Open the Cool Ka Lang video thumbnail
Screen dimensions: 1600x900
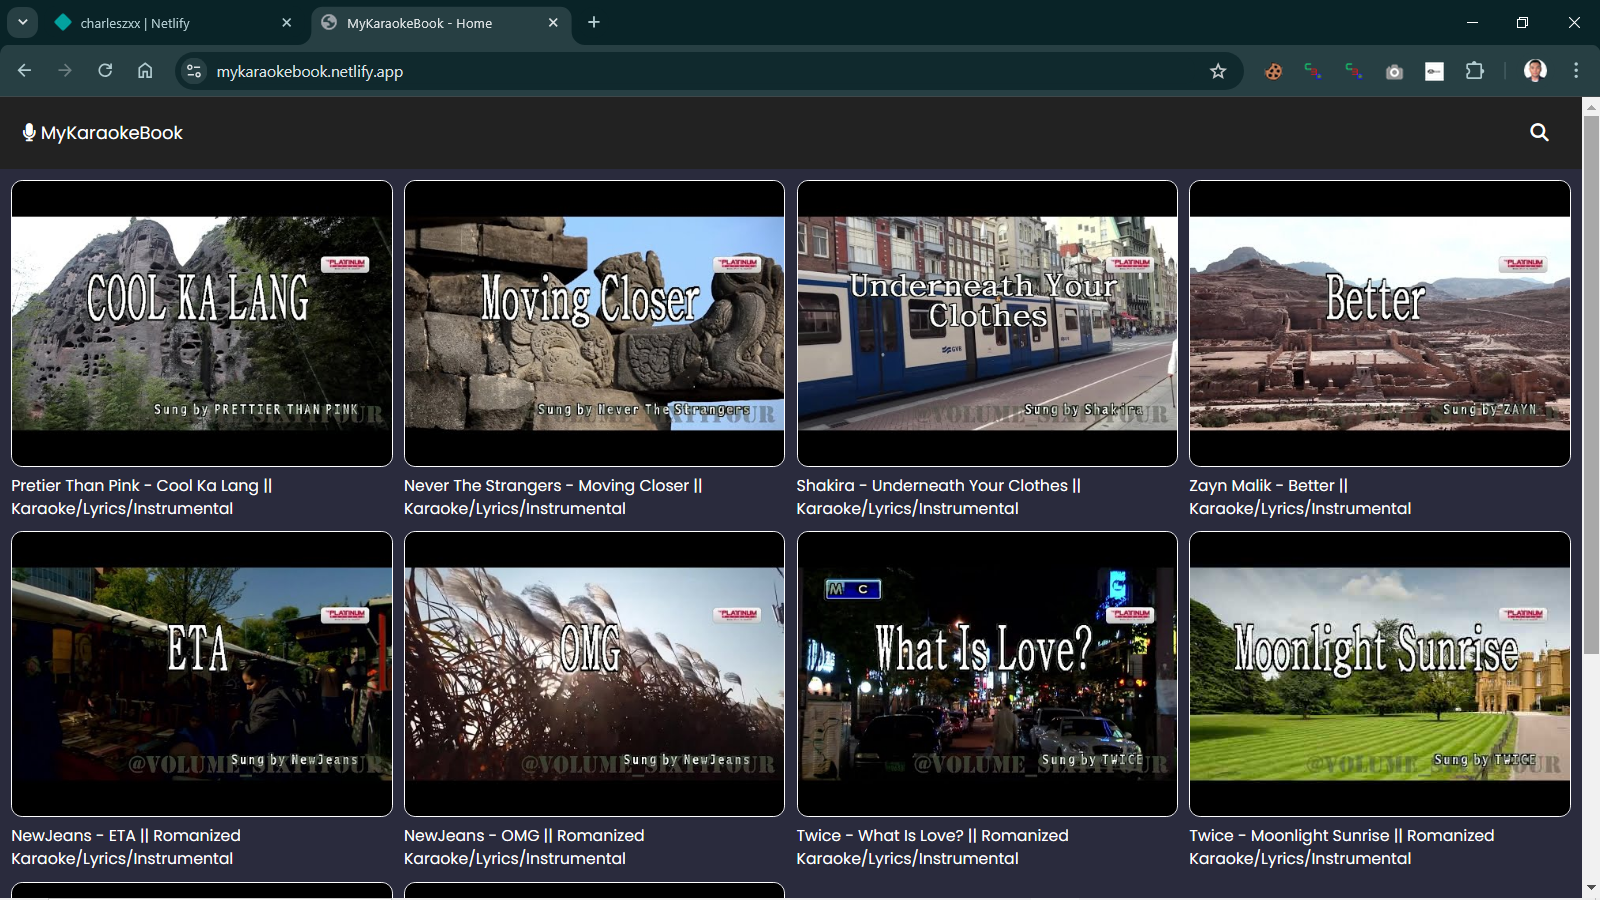pyautogui.click(x=202, y=323)
